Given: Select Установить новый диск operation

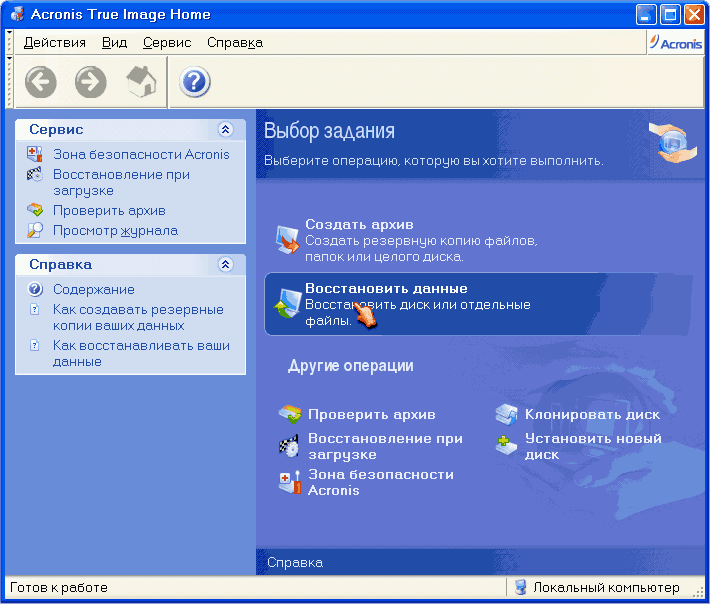Looking at the screenshot, I should (593, 446).
